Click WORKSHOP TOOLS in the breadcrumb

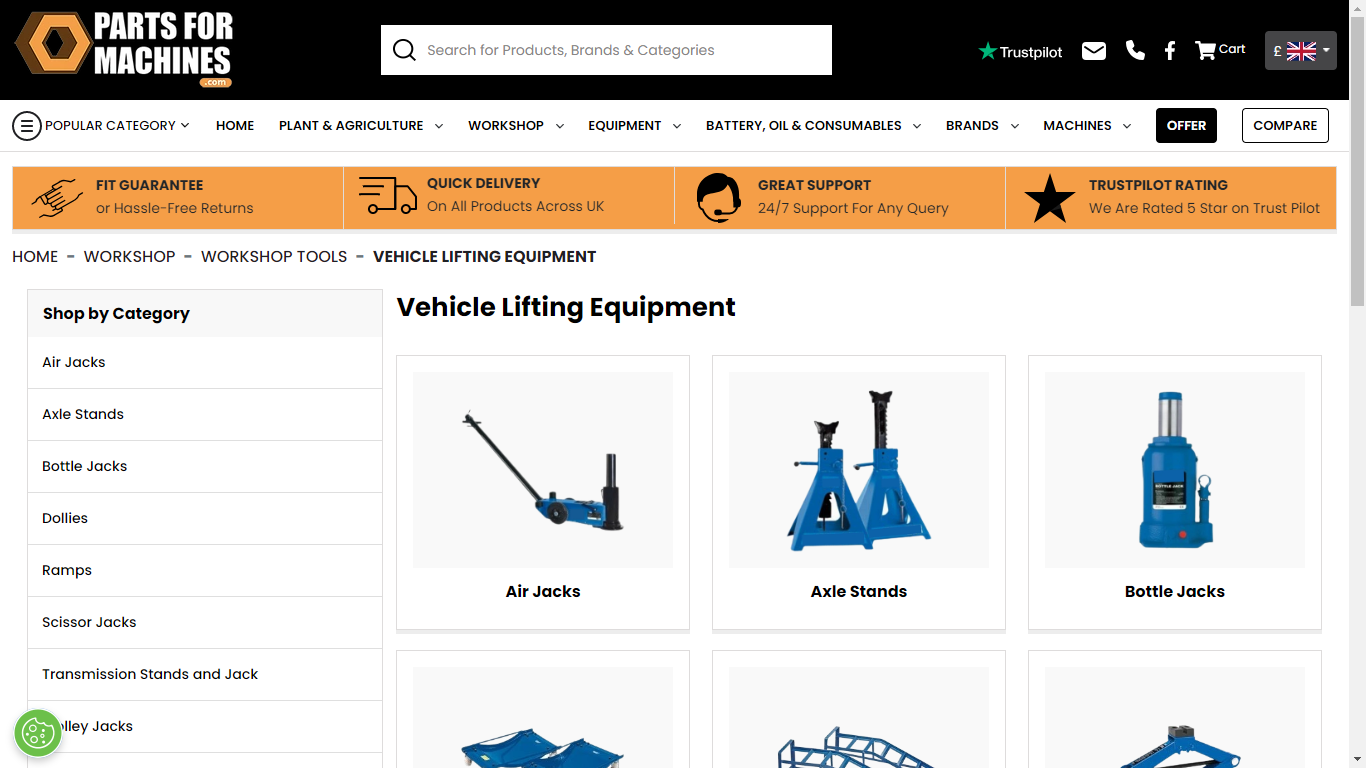pyautogui.click(x=274, y=257)
